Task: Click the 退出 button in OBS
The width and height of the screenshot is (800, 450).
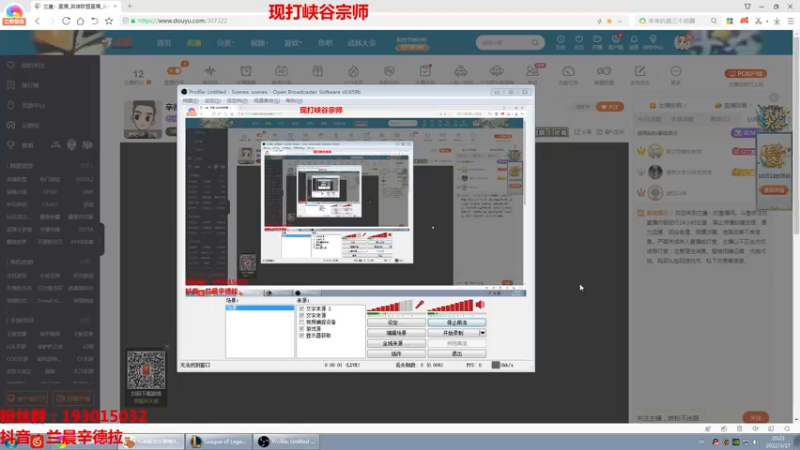Action: click(x=457, y=354)
